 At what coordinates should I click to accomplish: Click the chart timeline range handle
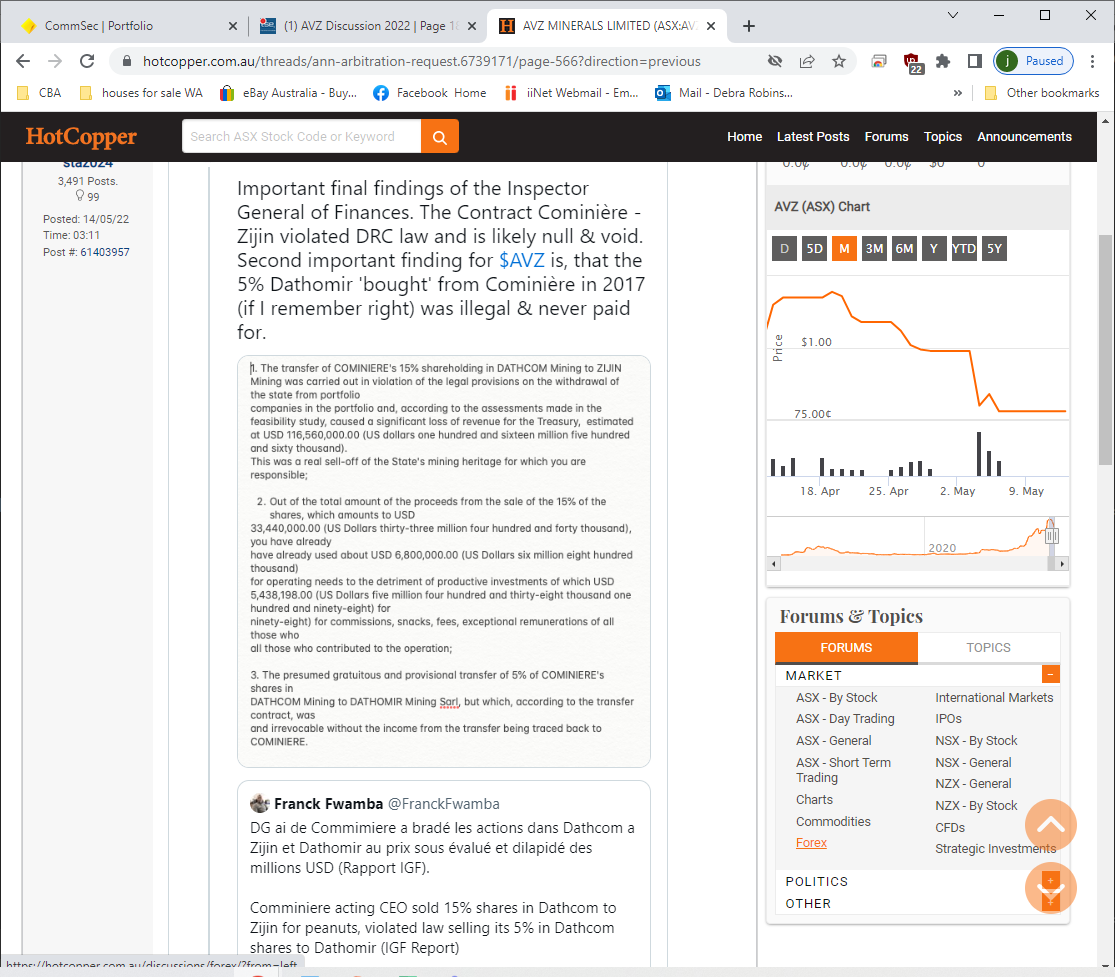[x=1051, y=536]
